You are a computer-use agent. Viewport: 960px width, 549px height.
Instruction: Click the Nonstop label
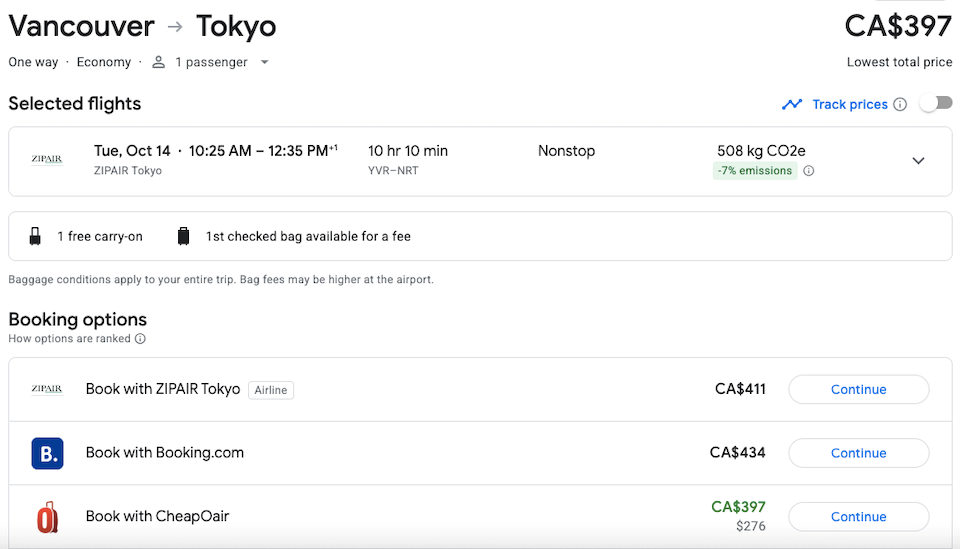tap(566, 151)
